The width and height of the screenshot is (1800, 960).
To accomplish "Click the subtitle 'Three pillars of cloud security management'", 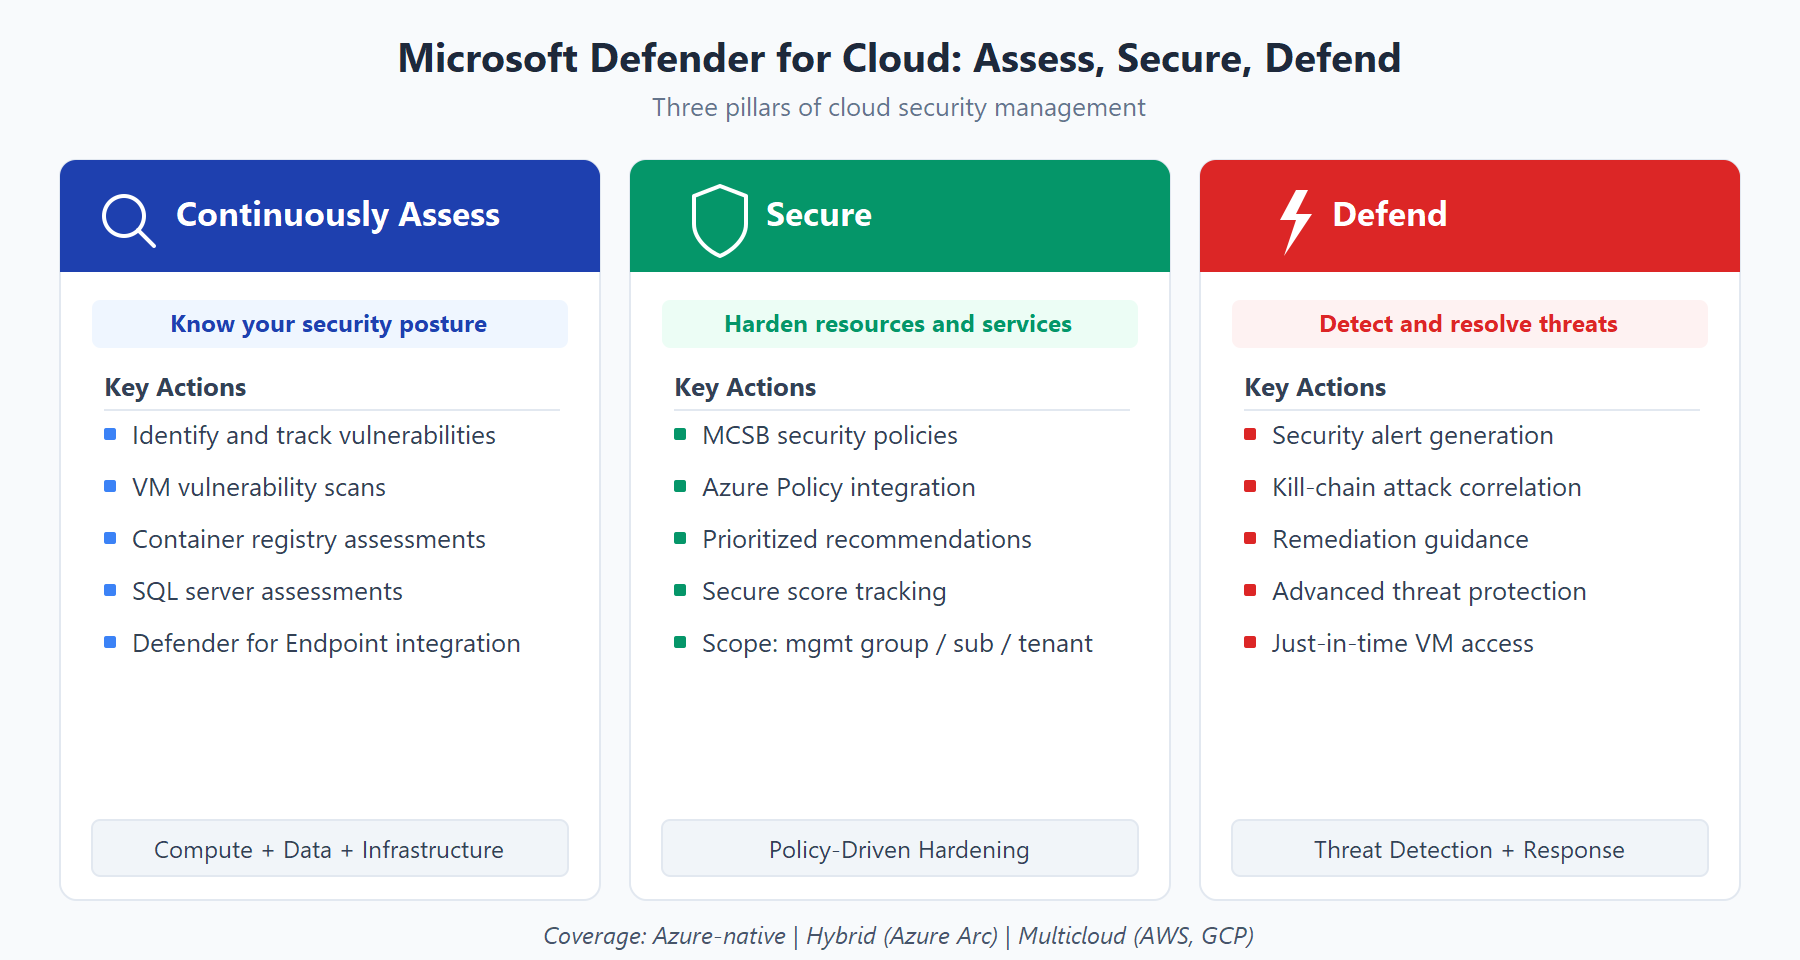I will pos(899,108).
